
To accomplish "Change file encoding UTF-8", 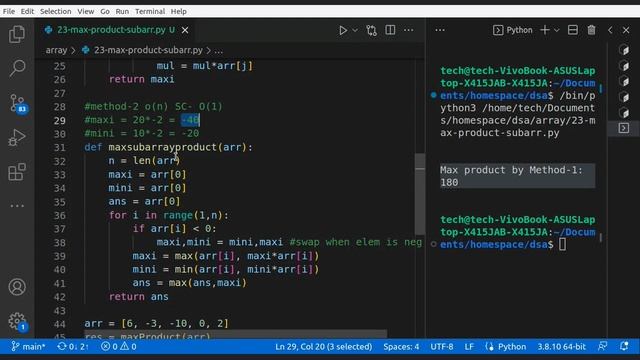I will point(442,347).
